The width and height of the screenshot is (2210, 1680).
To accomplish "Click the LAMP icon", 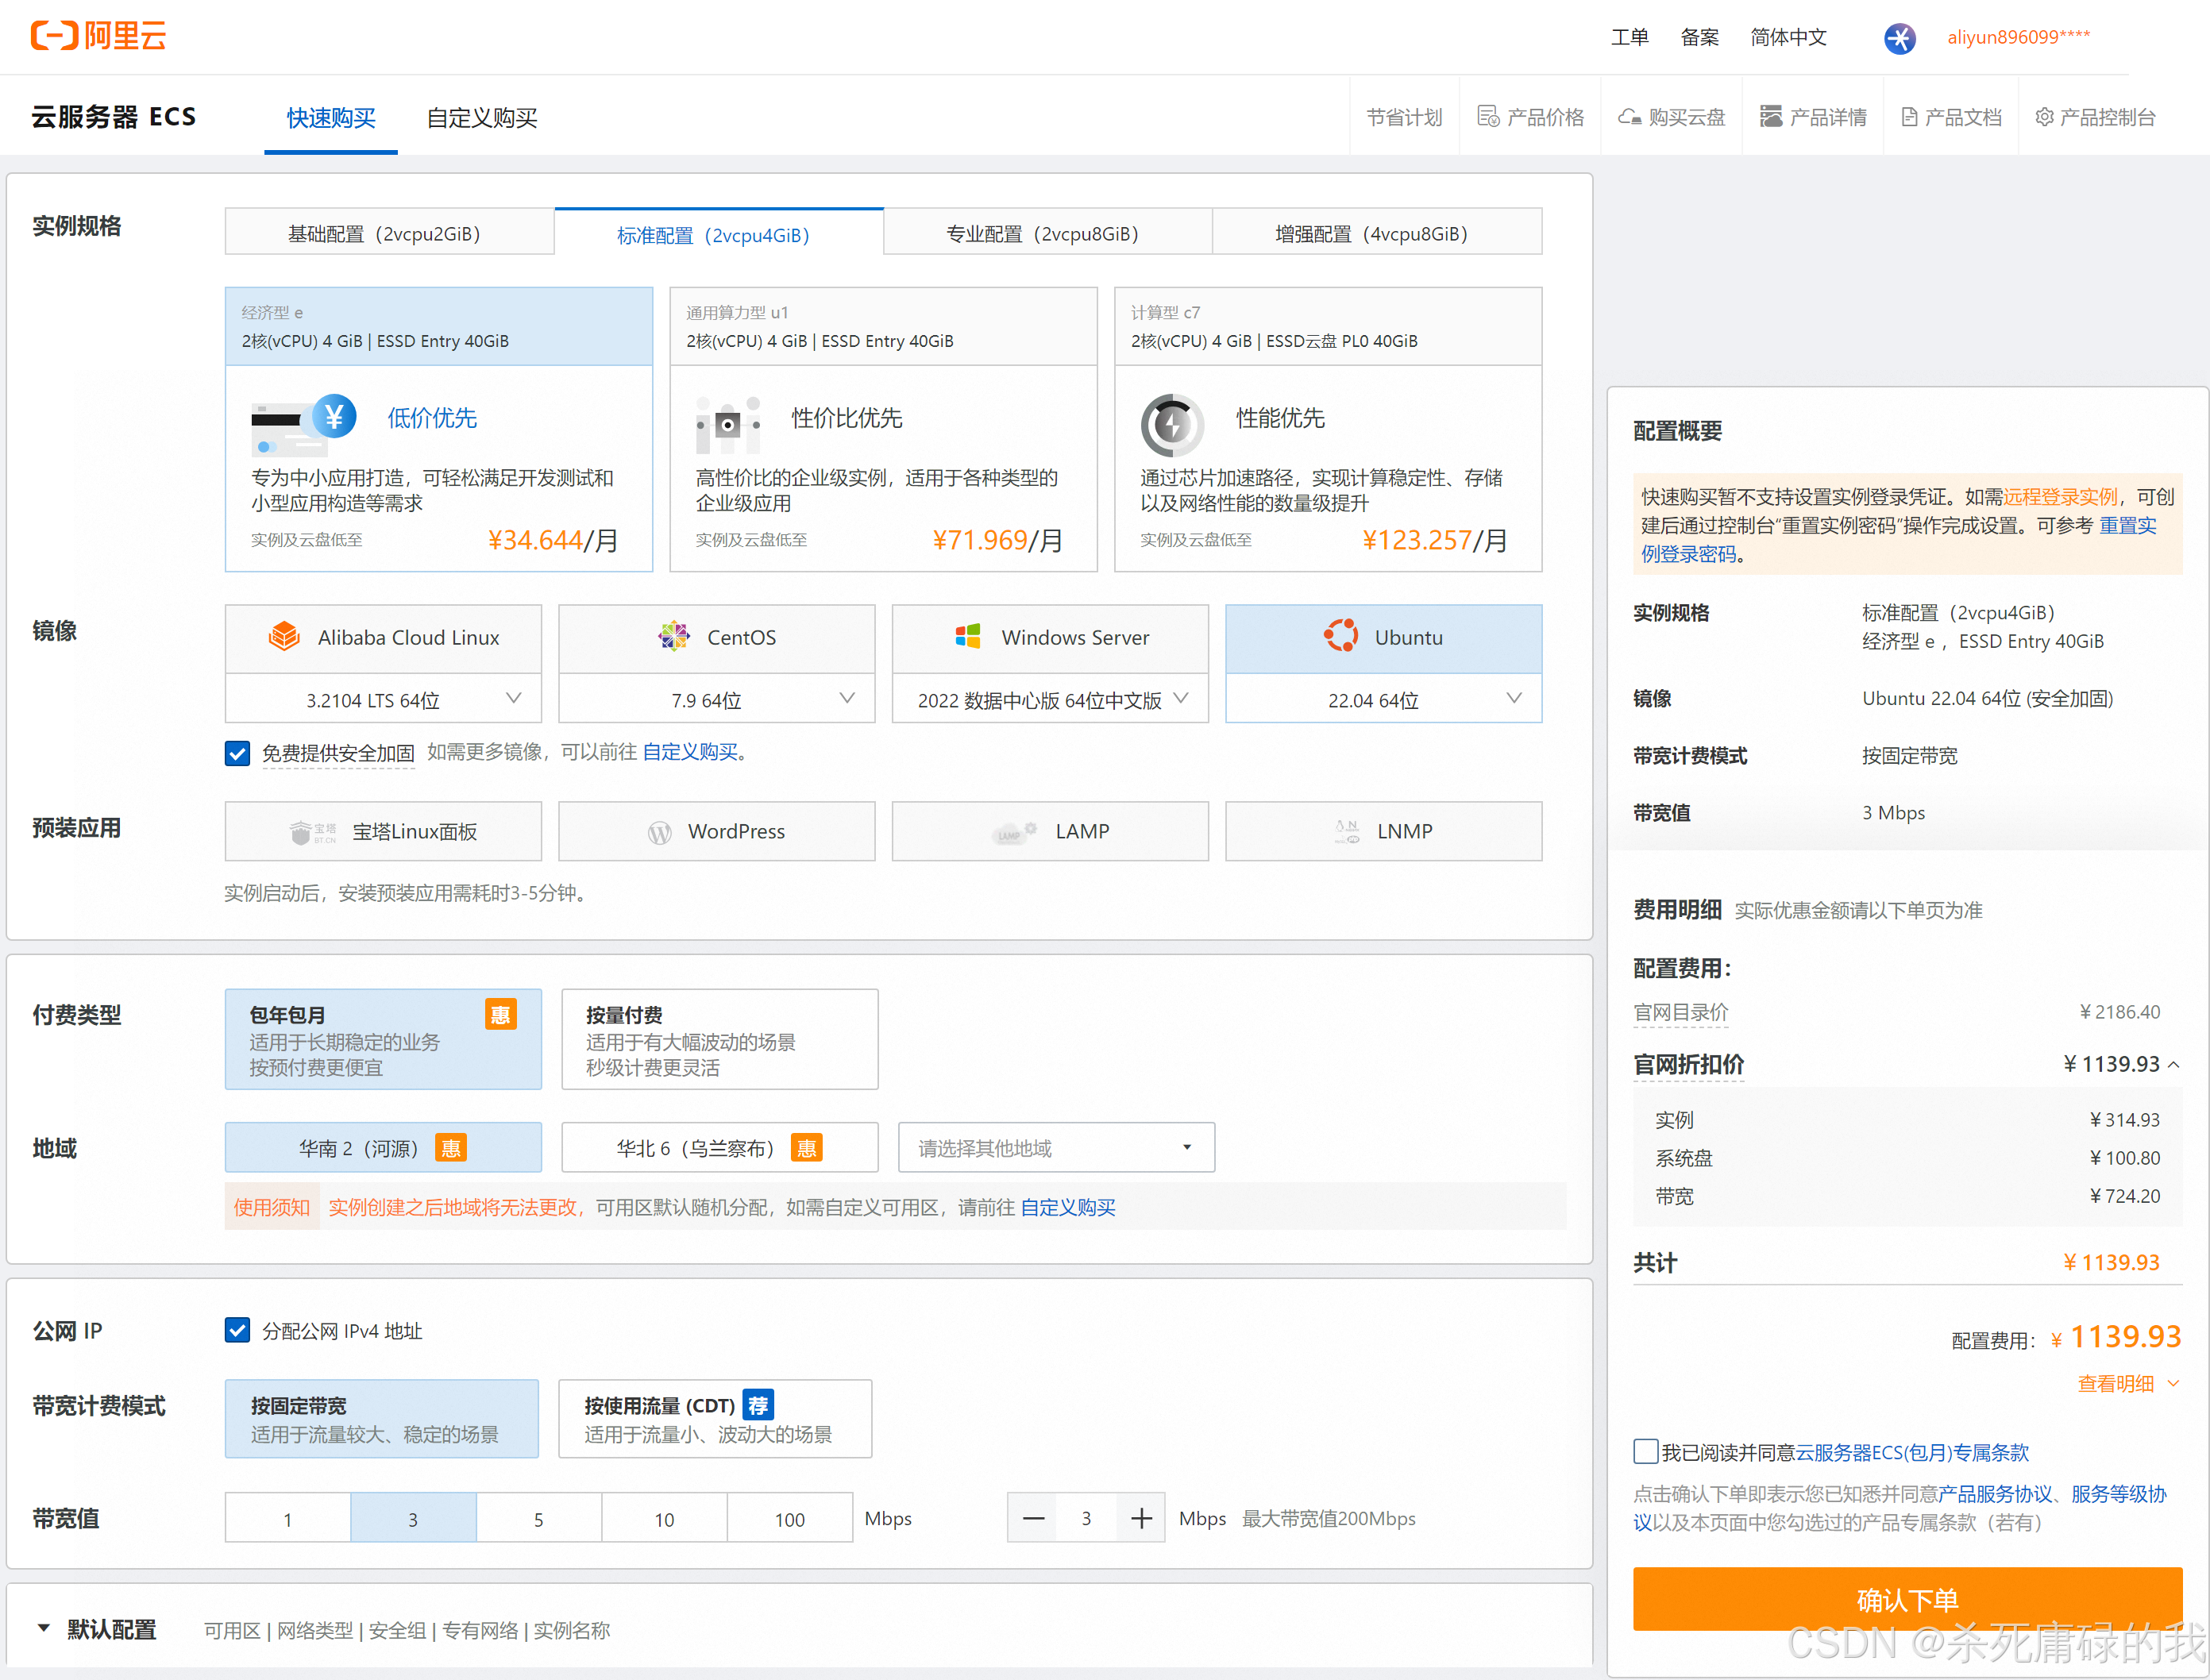I will pos(1014,832).
